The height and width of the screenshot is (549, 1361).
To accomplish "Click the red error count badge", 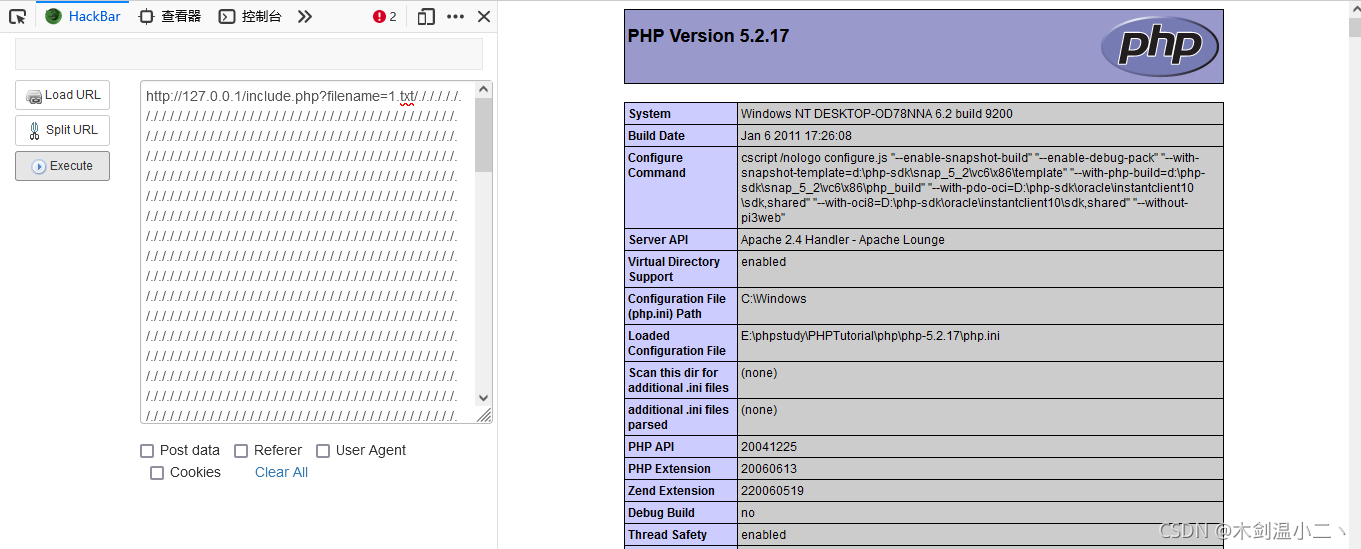I will (x=385, y=16).
